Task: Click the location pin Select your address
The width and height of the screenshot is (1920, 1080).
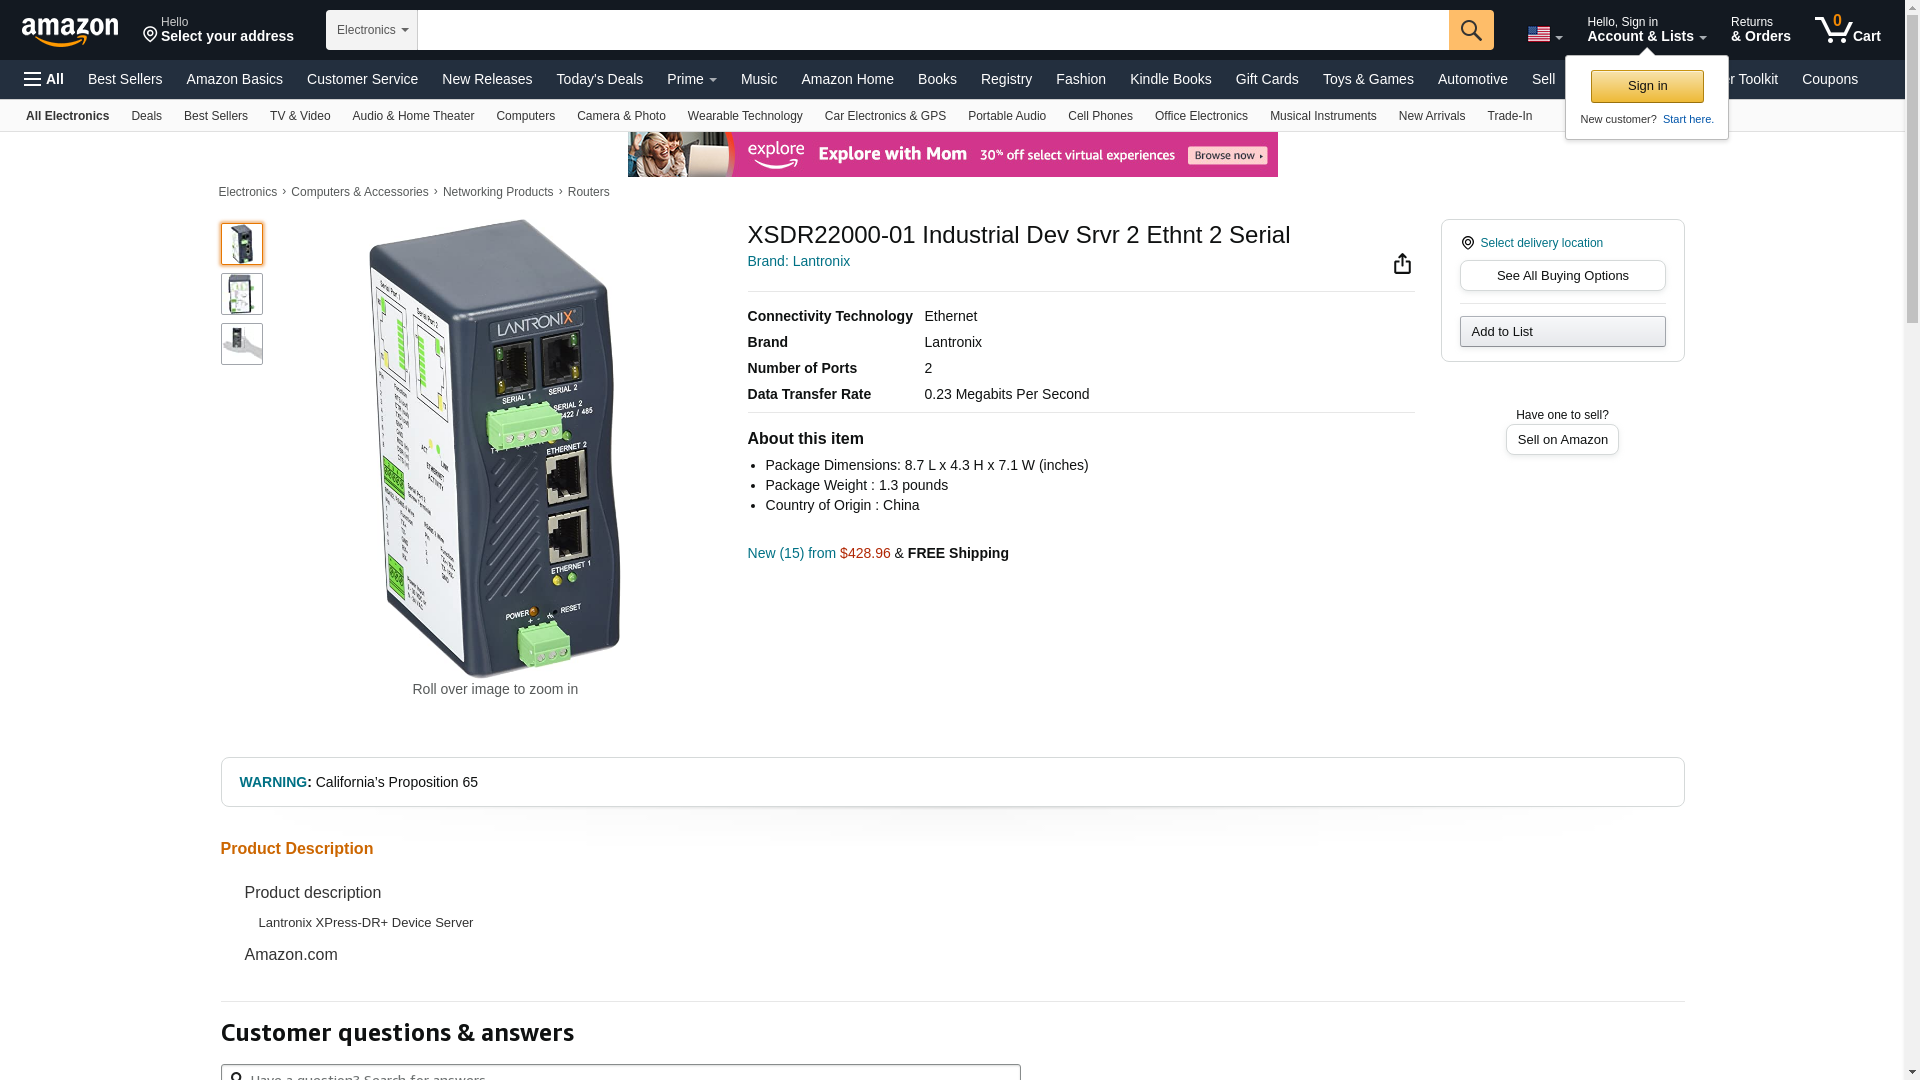Action: coord(218,30)
